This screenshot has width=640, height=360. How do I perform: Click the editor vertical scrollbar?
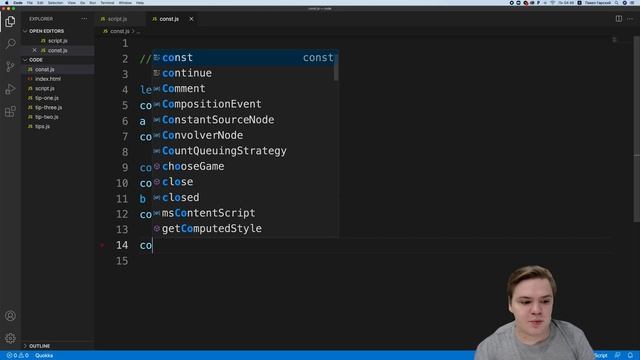point(636,129)
